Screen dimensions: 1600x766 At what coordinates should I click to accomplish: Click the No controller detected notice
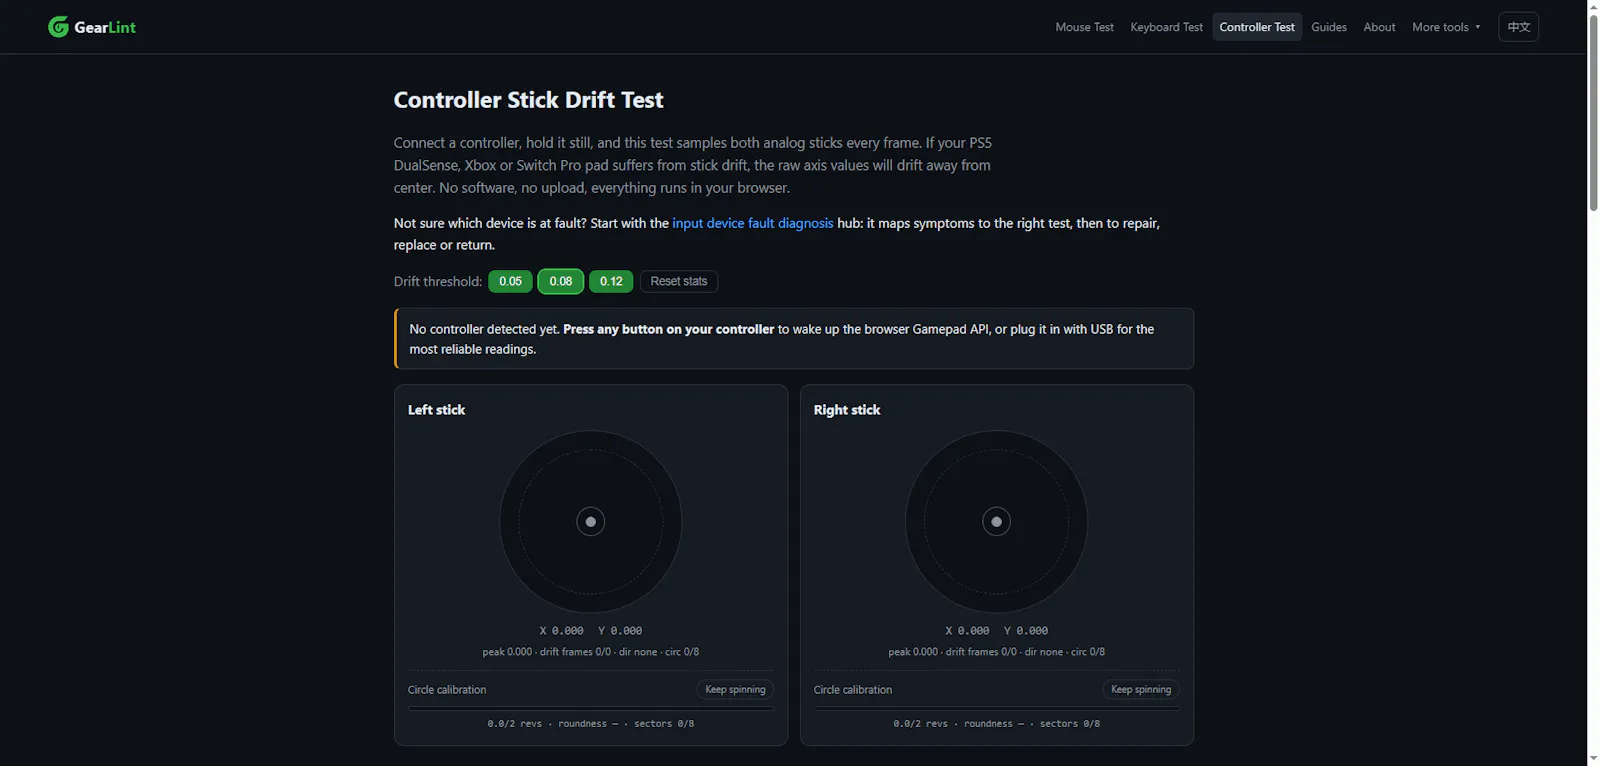click(794, 339)
